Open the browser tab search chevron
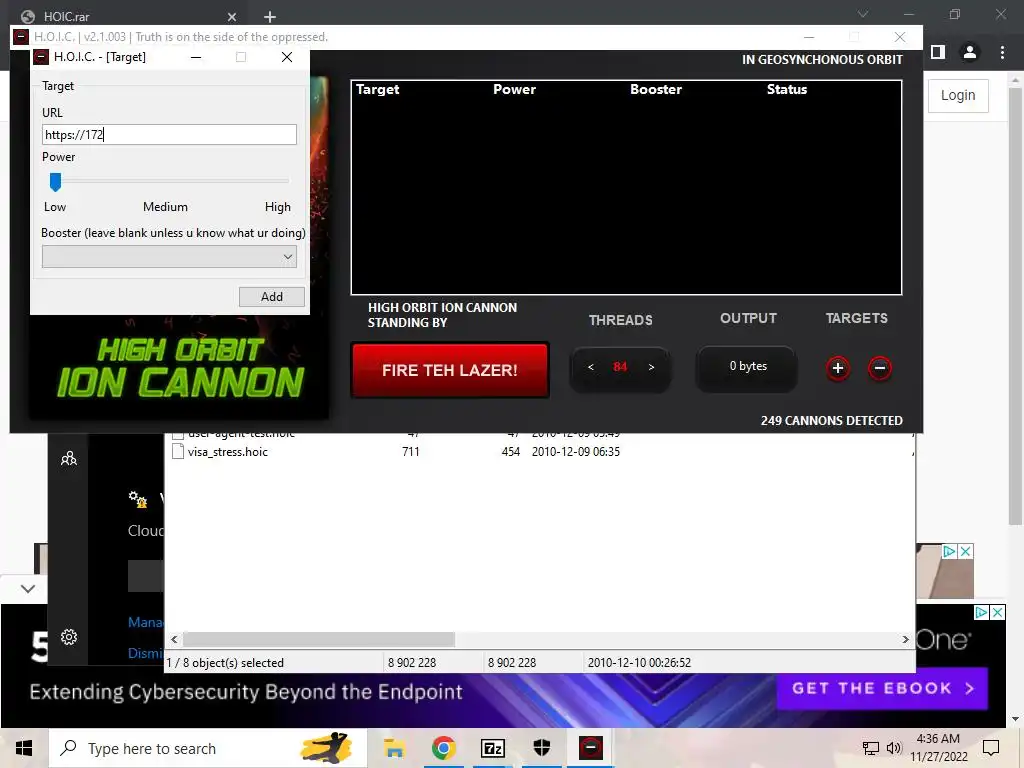The height and width of the screenshot is (768, 1024). 863,14
